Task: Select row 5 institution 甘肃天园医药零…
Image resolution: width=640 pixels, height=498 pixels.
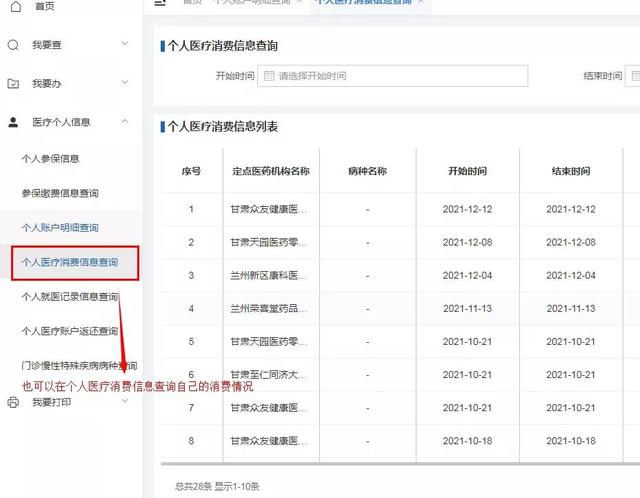Action: pyautogui.click(x=269, y=342)
